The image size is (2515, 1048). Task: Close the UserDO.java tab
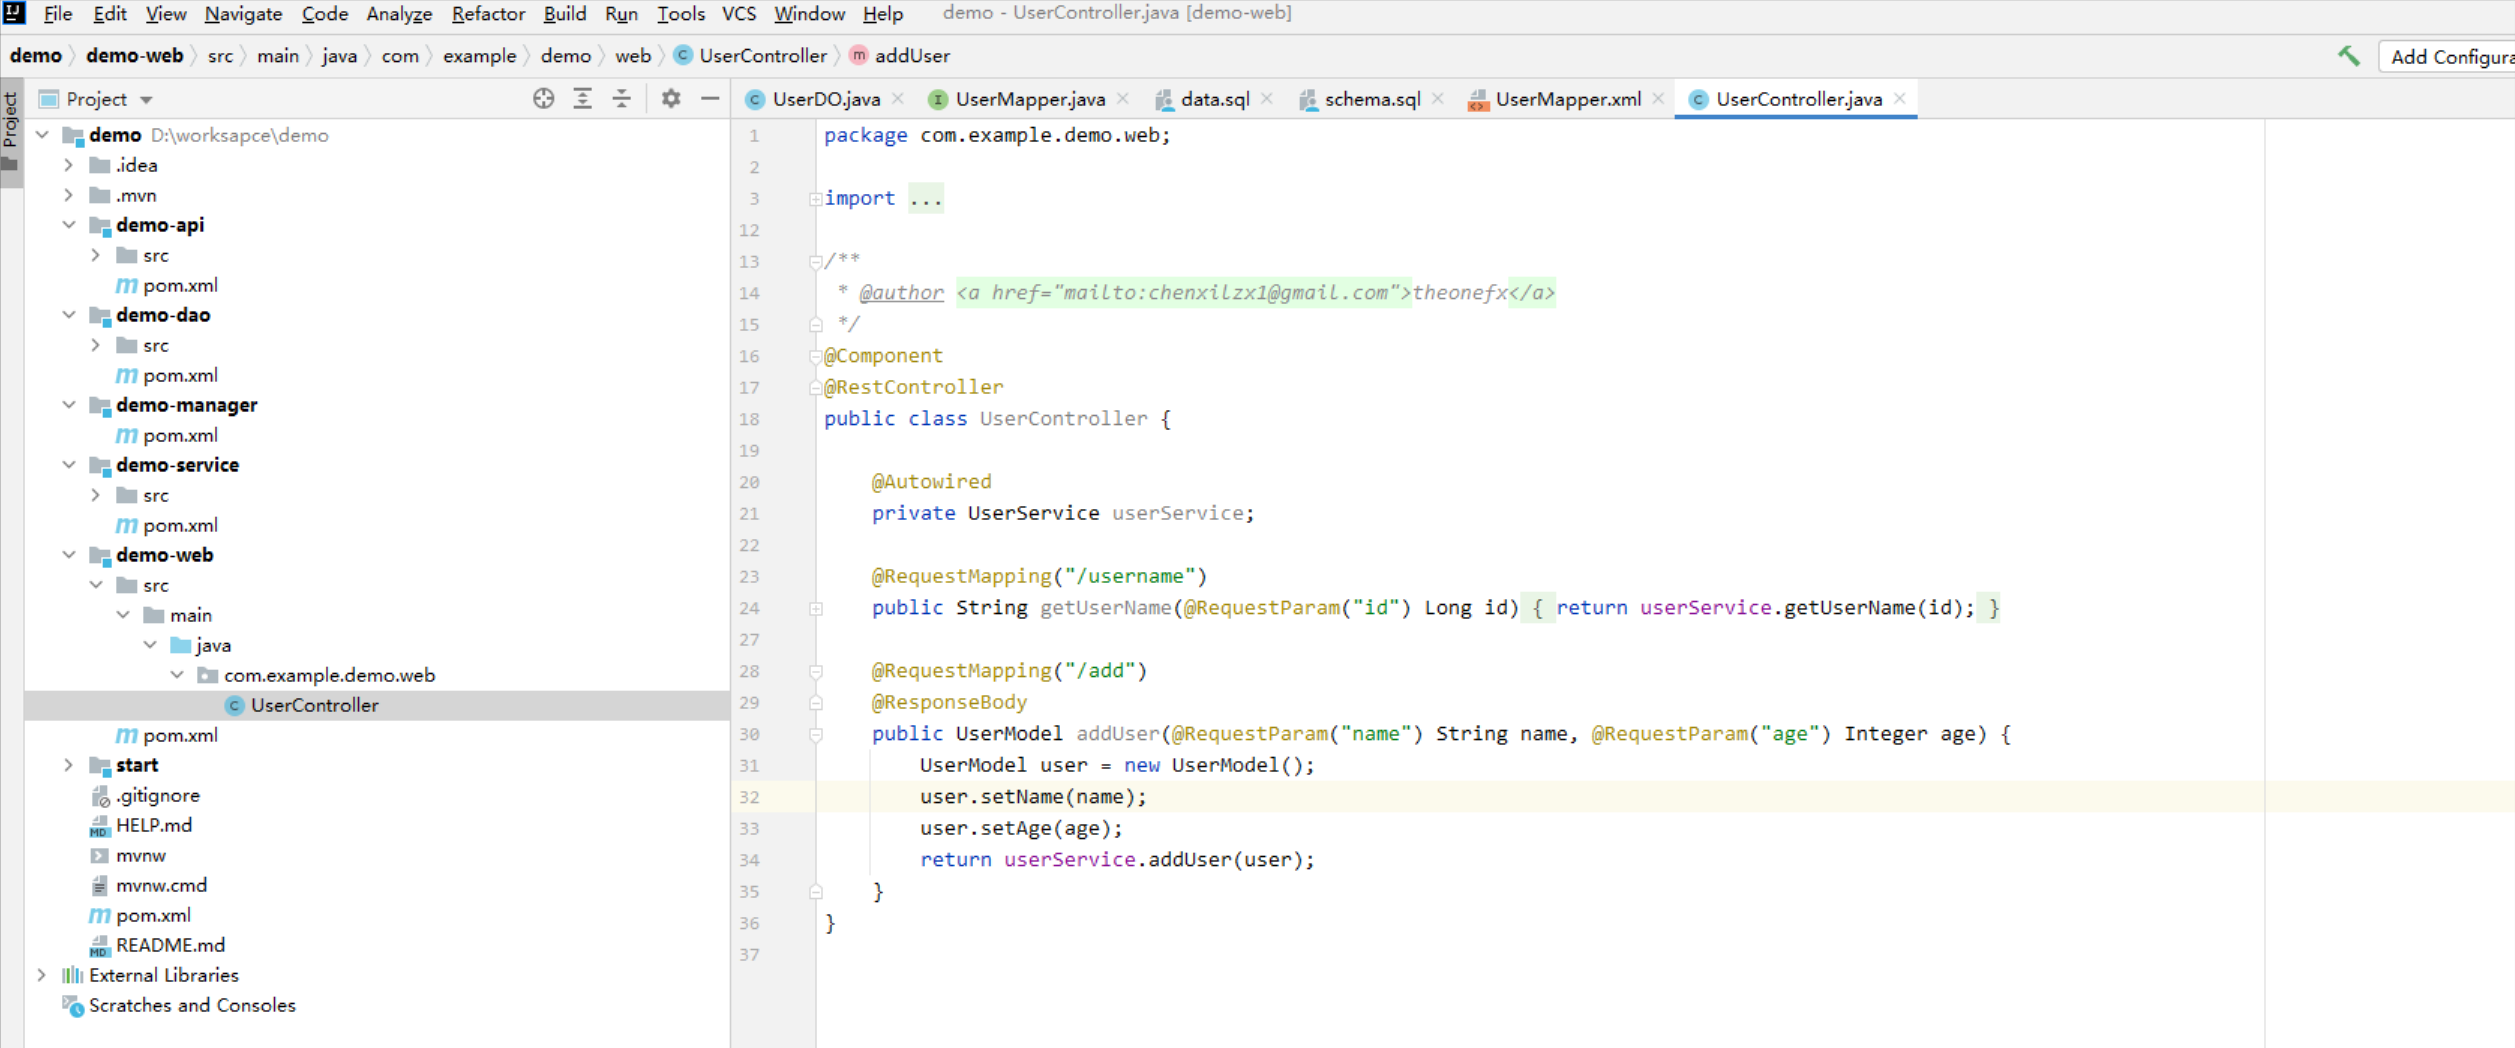pyautogui.click(x=898, y=98)
